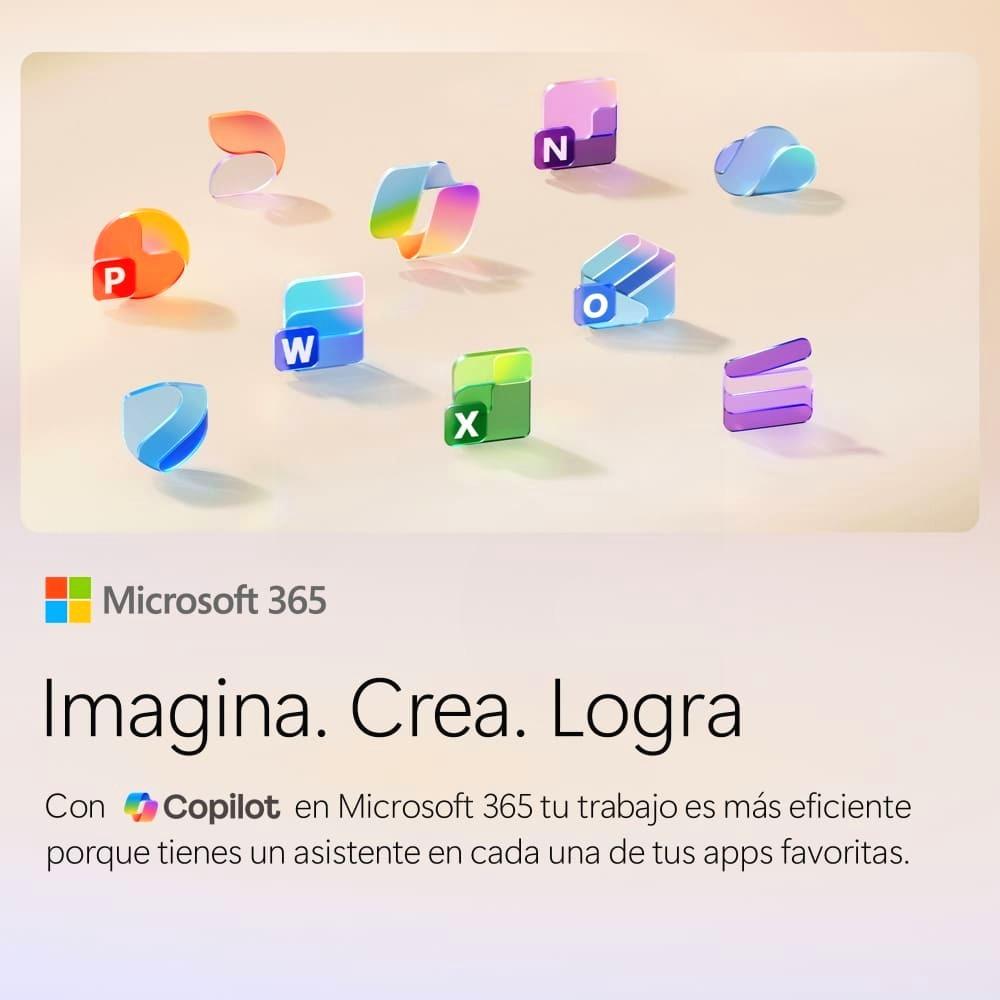
Task: Click the word Logra in headline
Action: point(647,710)
